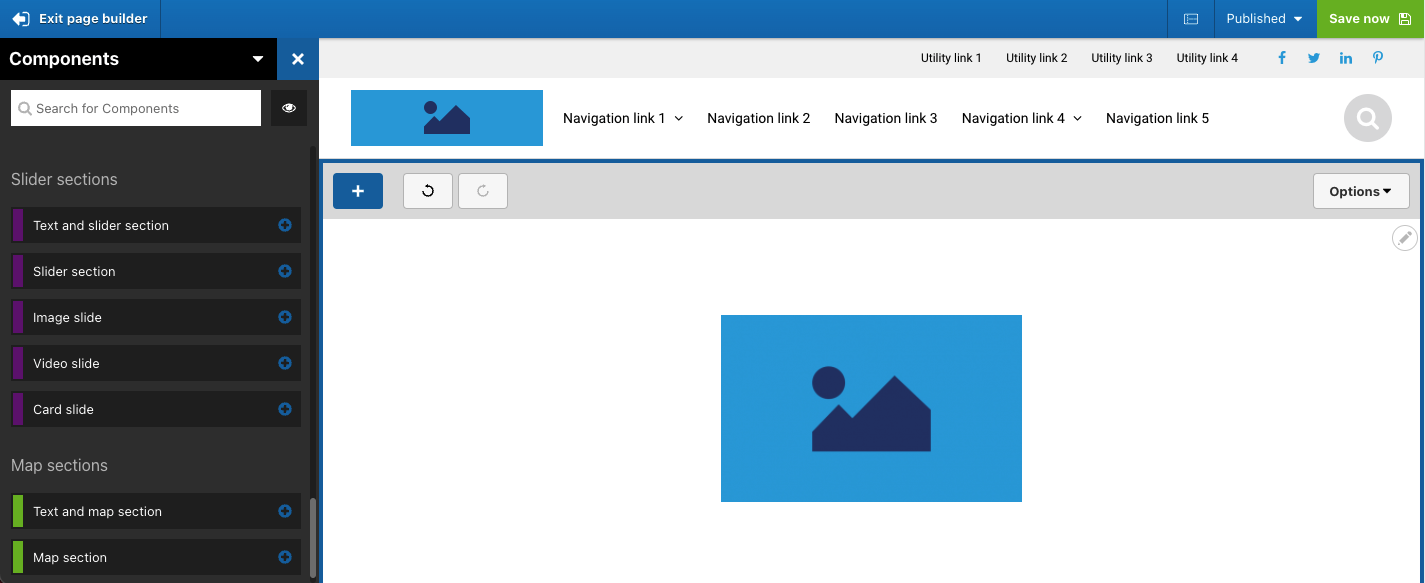Add the Slider section component with plus icon
1425x583 pixels.
tap(285, 271)
